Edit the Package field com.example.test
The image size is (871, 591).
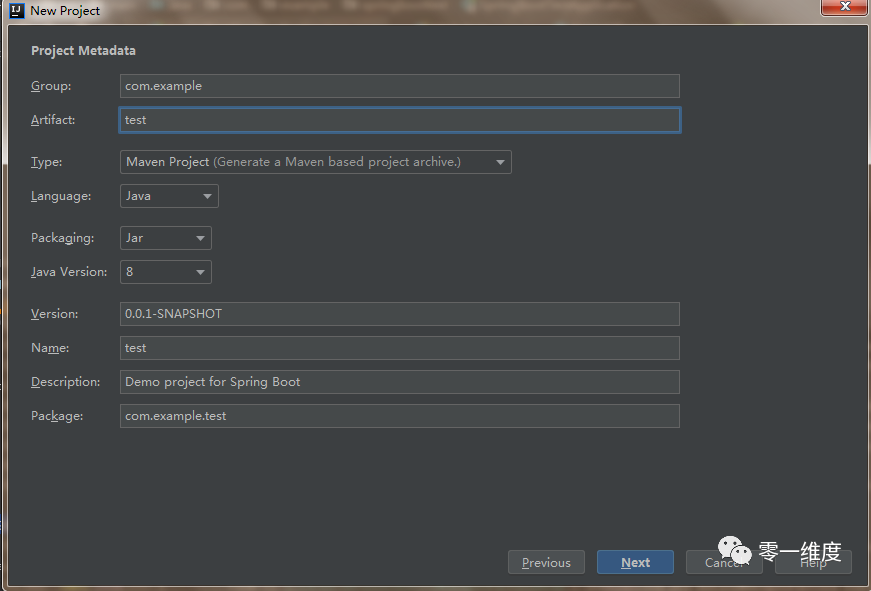point(399,416)
